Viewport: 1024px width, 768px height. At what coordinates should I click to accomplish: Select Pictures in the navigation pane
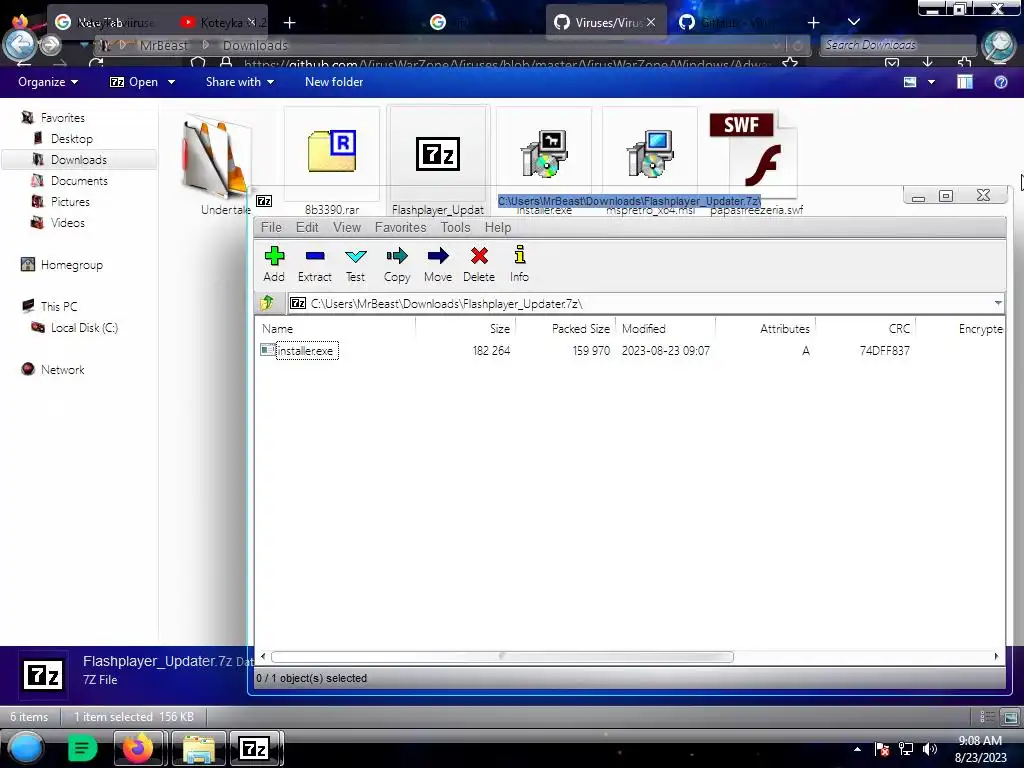tap(70, 201)
